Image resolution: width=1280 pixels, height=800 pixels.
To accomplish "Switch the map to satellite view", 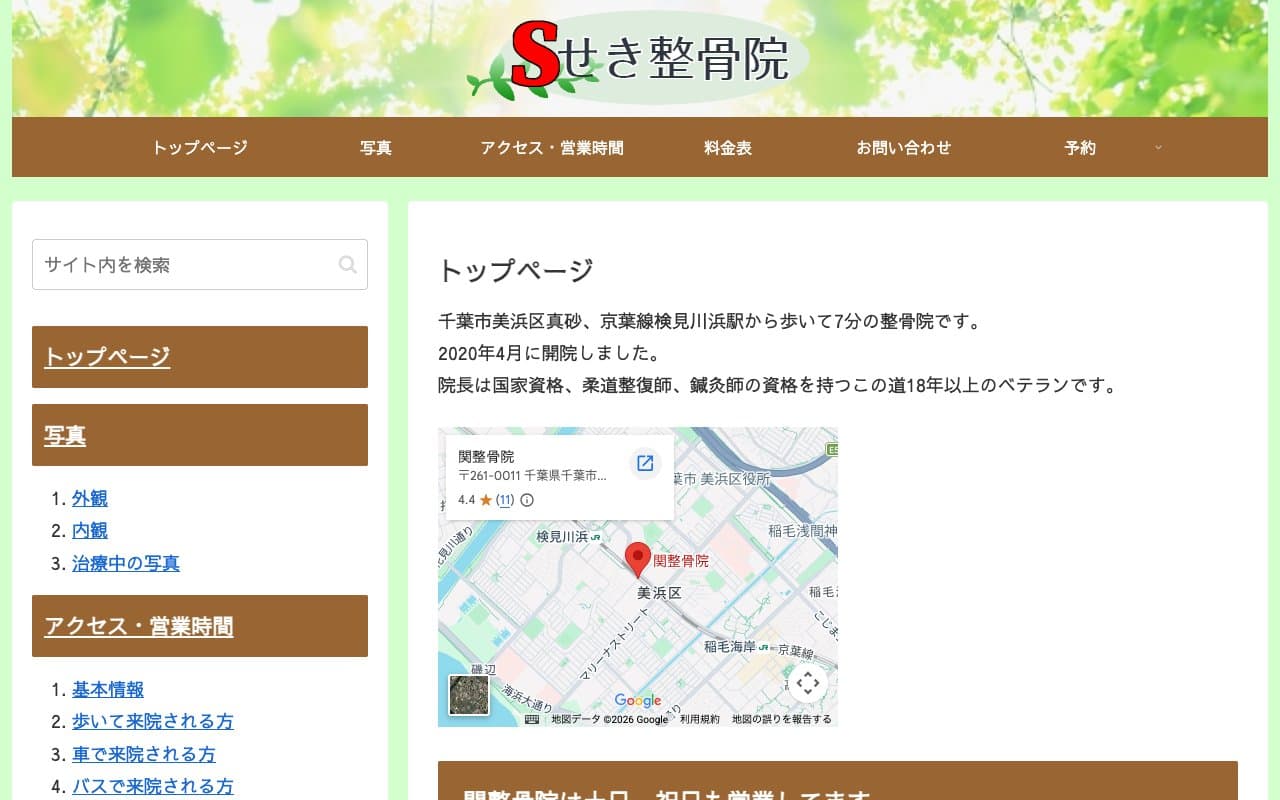I will (x=469, y=696).
